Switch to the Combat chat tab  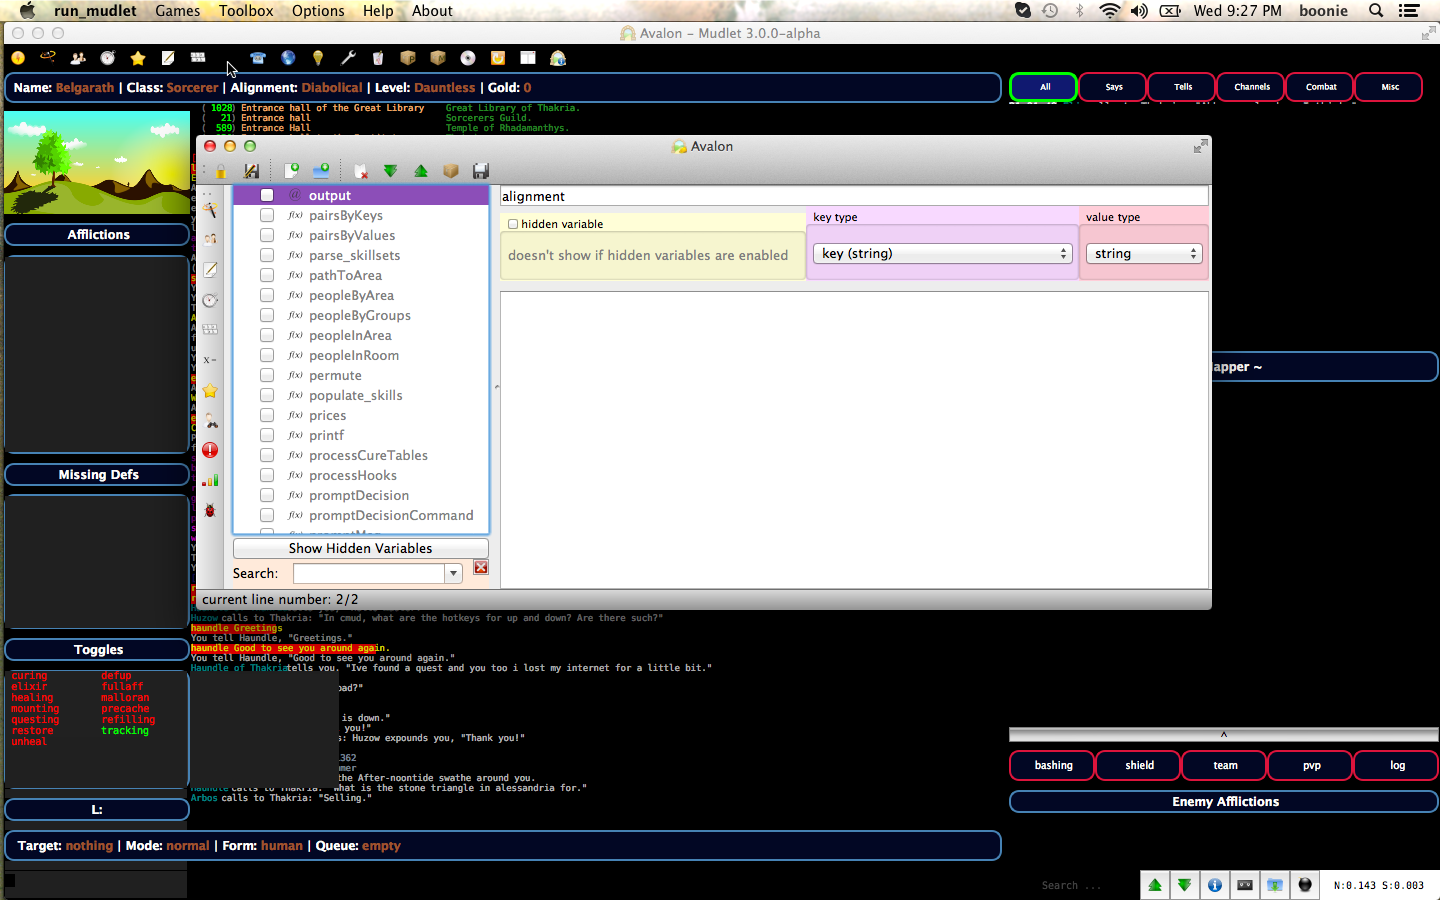point(1321,87)
